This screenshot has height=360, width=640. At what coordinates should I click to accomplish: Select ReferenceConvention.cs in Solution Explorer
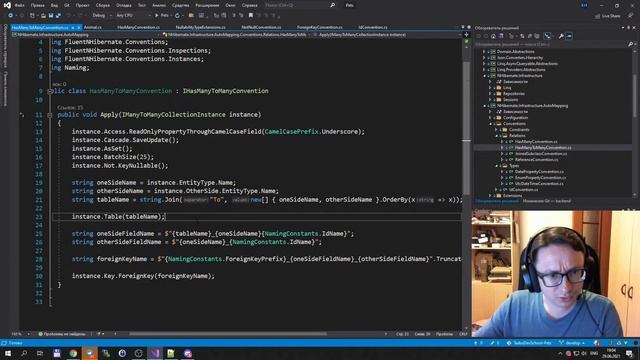536,160
